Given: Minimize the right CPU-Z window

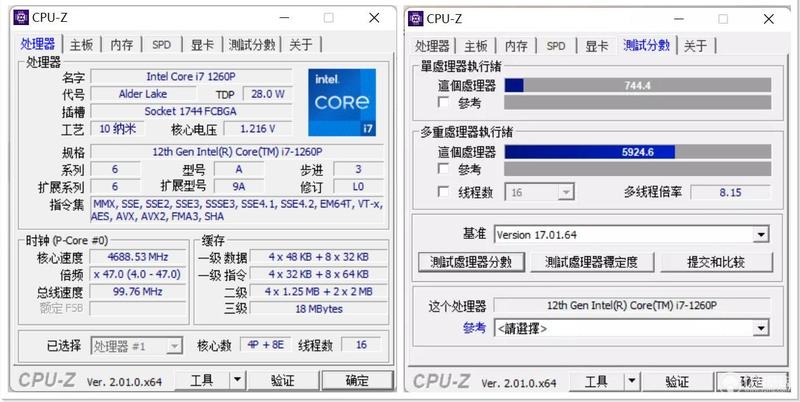Looking at the screenshot, I should click(x=679, y=19).
